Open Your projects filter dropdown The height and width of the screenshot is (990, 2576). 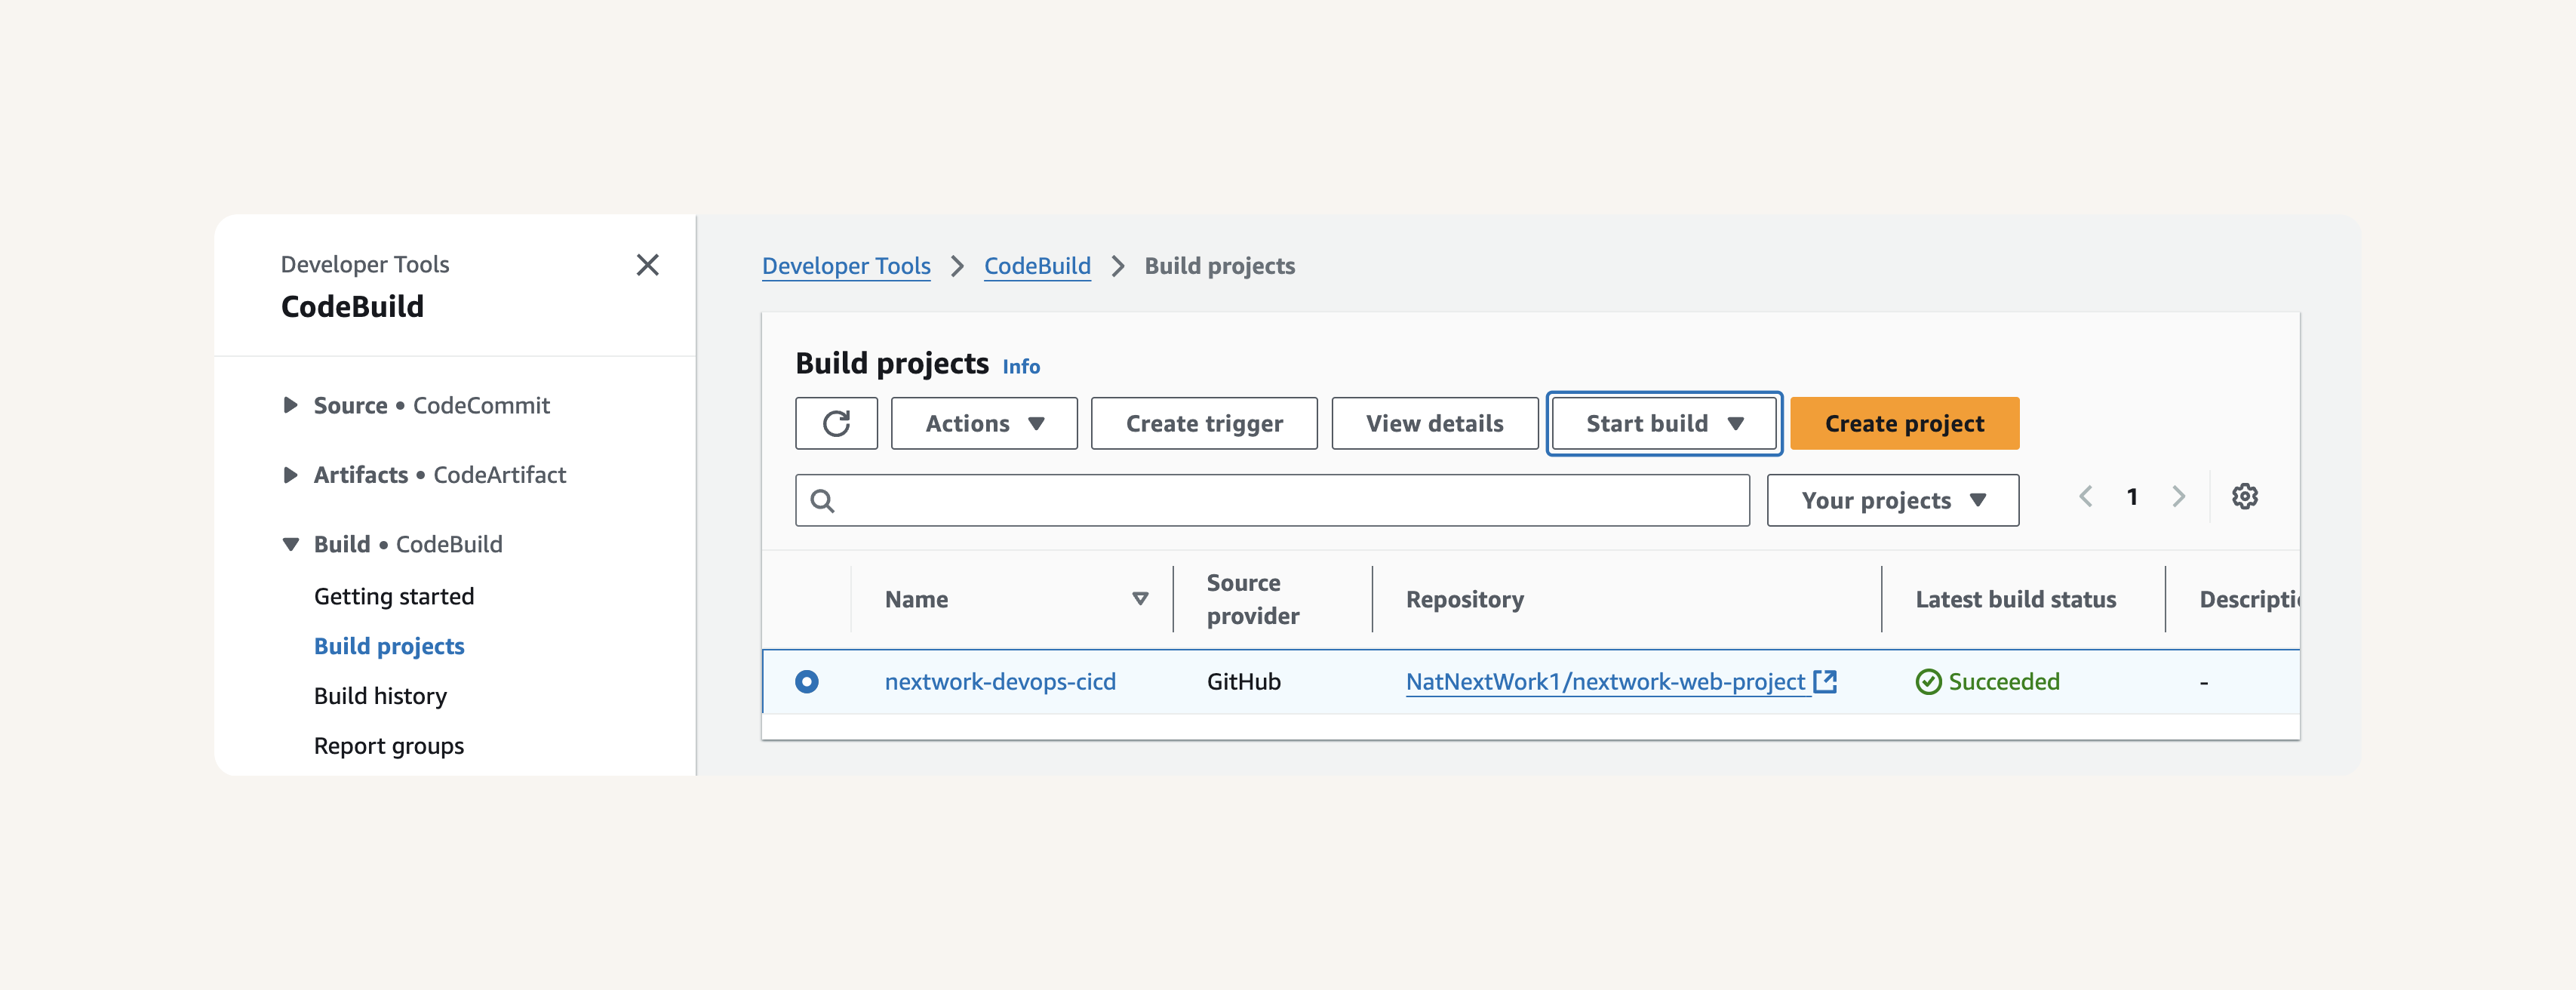pos(1892,500)
